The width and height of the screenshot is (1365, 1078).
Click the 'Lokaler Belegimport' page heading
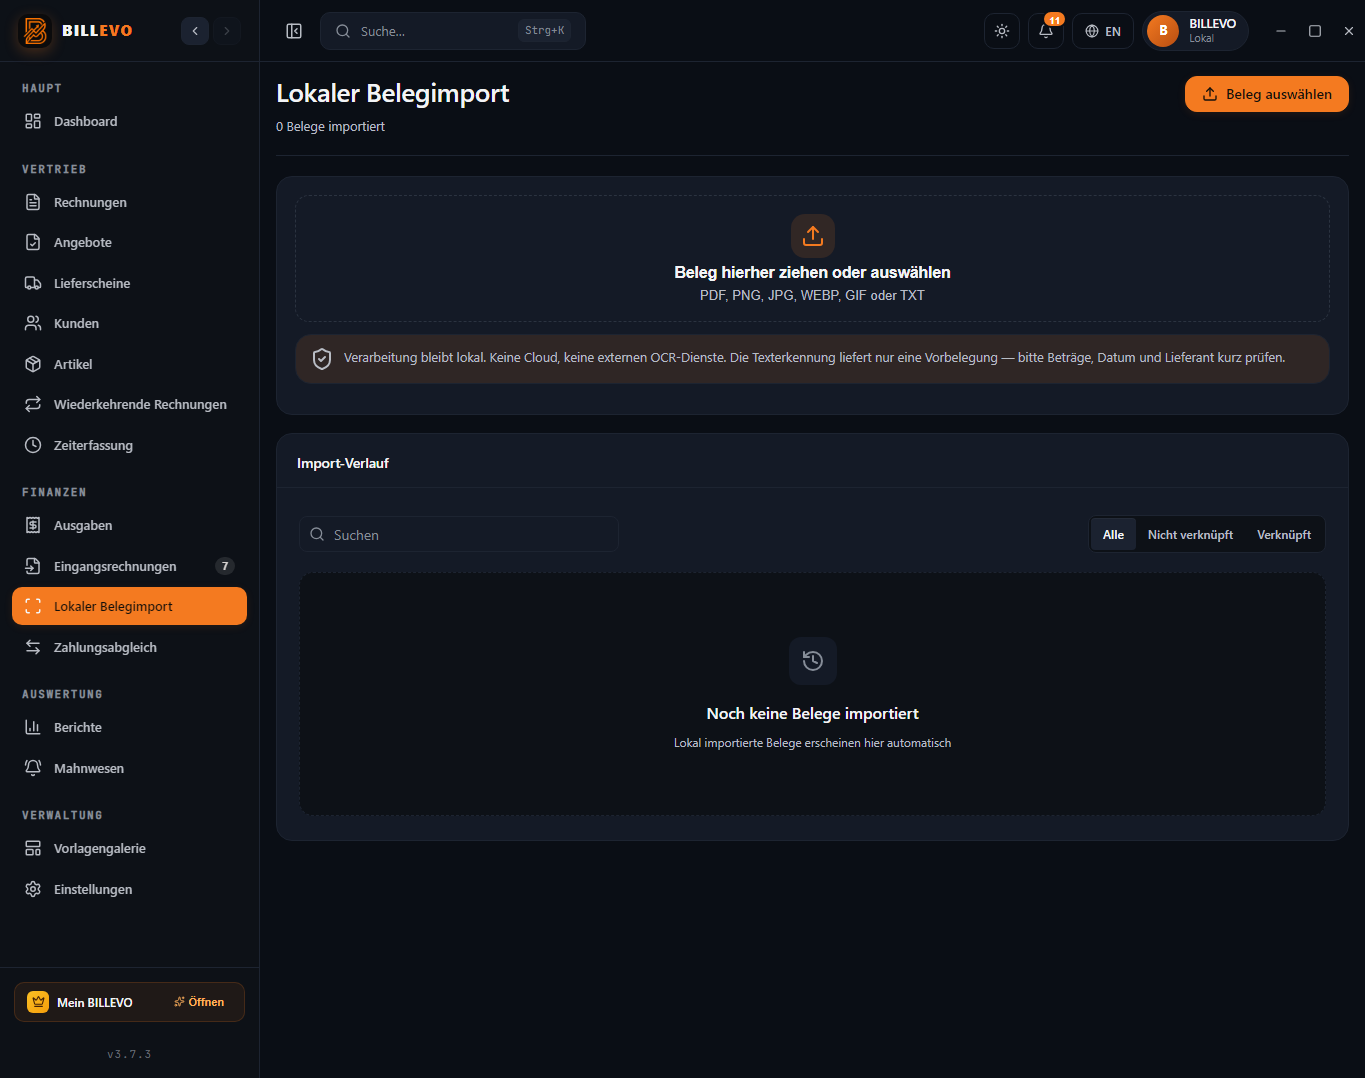(393, 93)
